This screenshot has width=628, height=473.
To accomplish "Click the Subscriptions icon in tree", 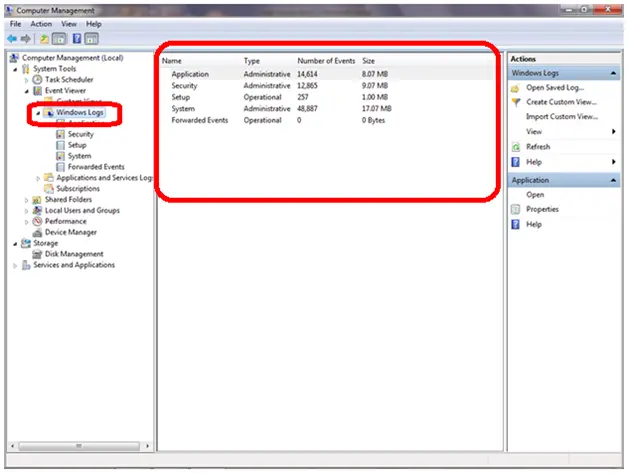I will 49,188.
